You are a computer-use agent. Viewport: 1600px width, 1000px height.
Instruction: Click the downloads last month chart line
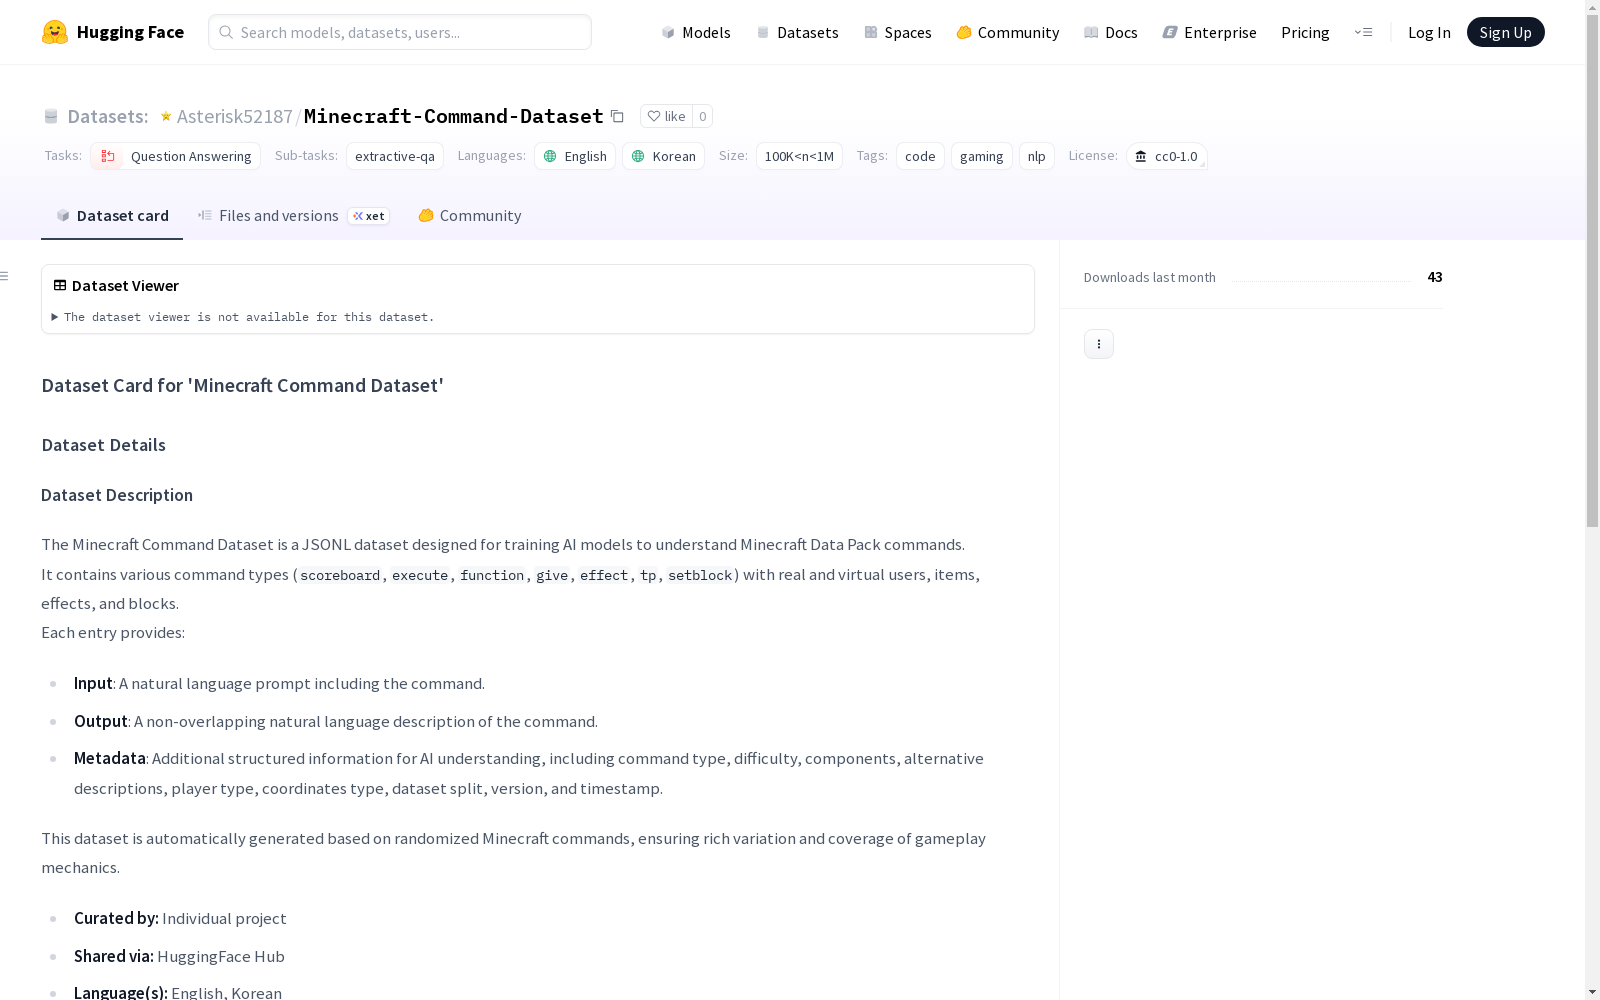click(1321, 281)
